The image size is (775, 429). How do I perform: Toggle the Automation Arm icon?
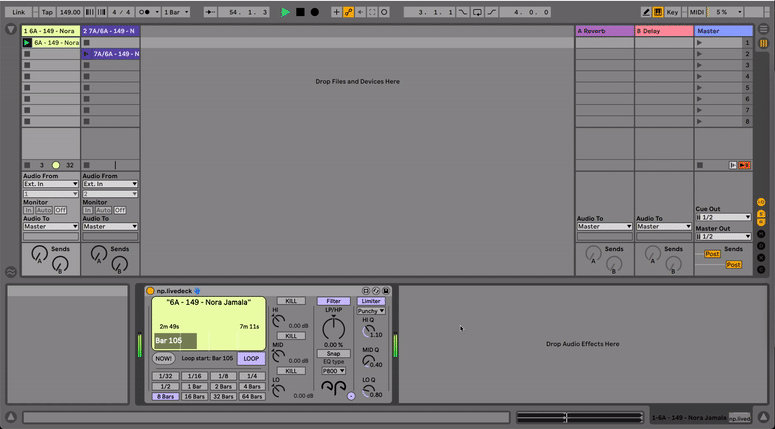tap(348, 12)
